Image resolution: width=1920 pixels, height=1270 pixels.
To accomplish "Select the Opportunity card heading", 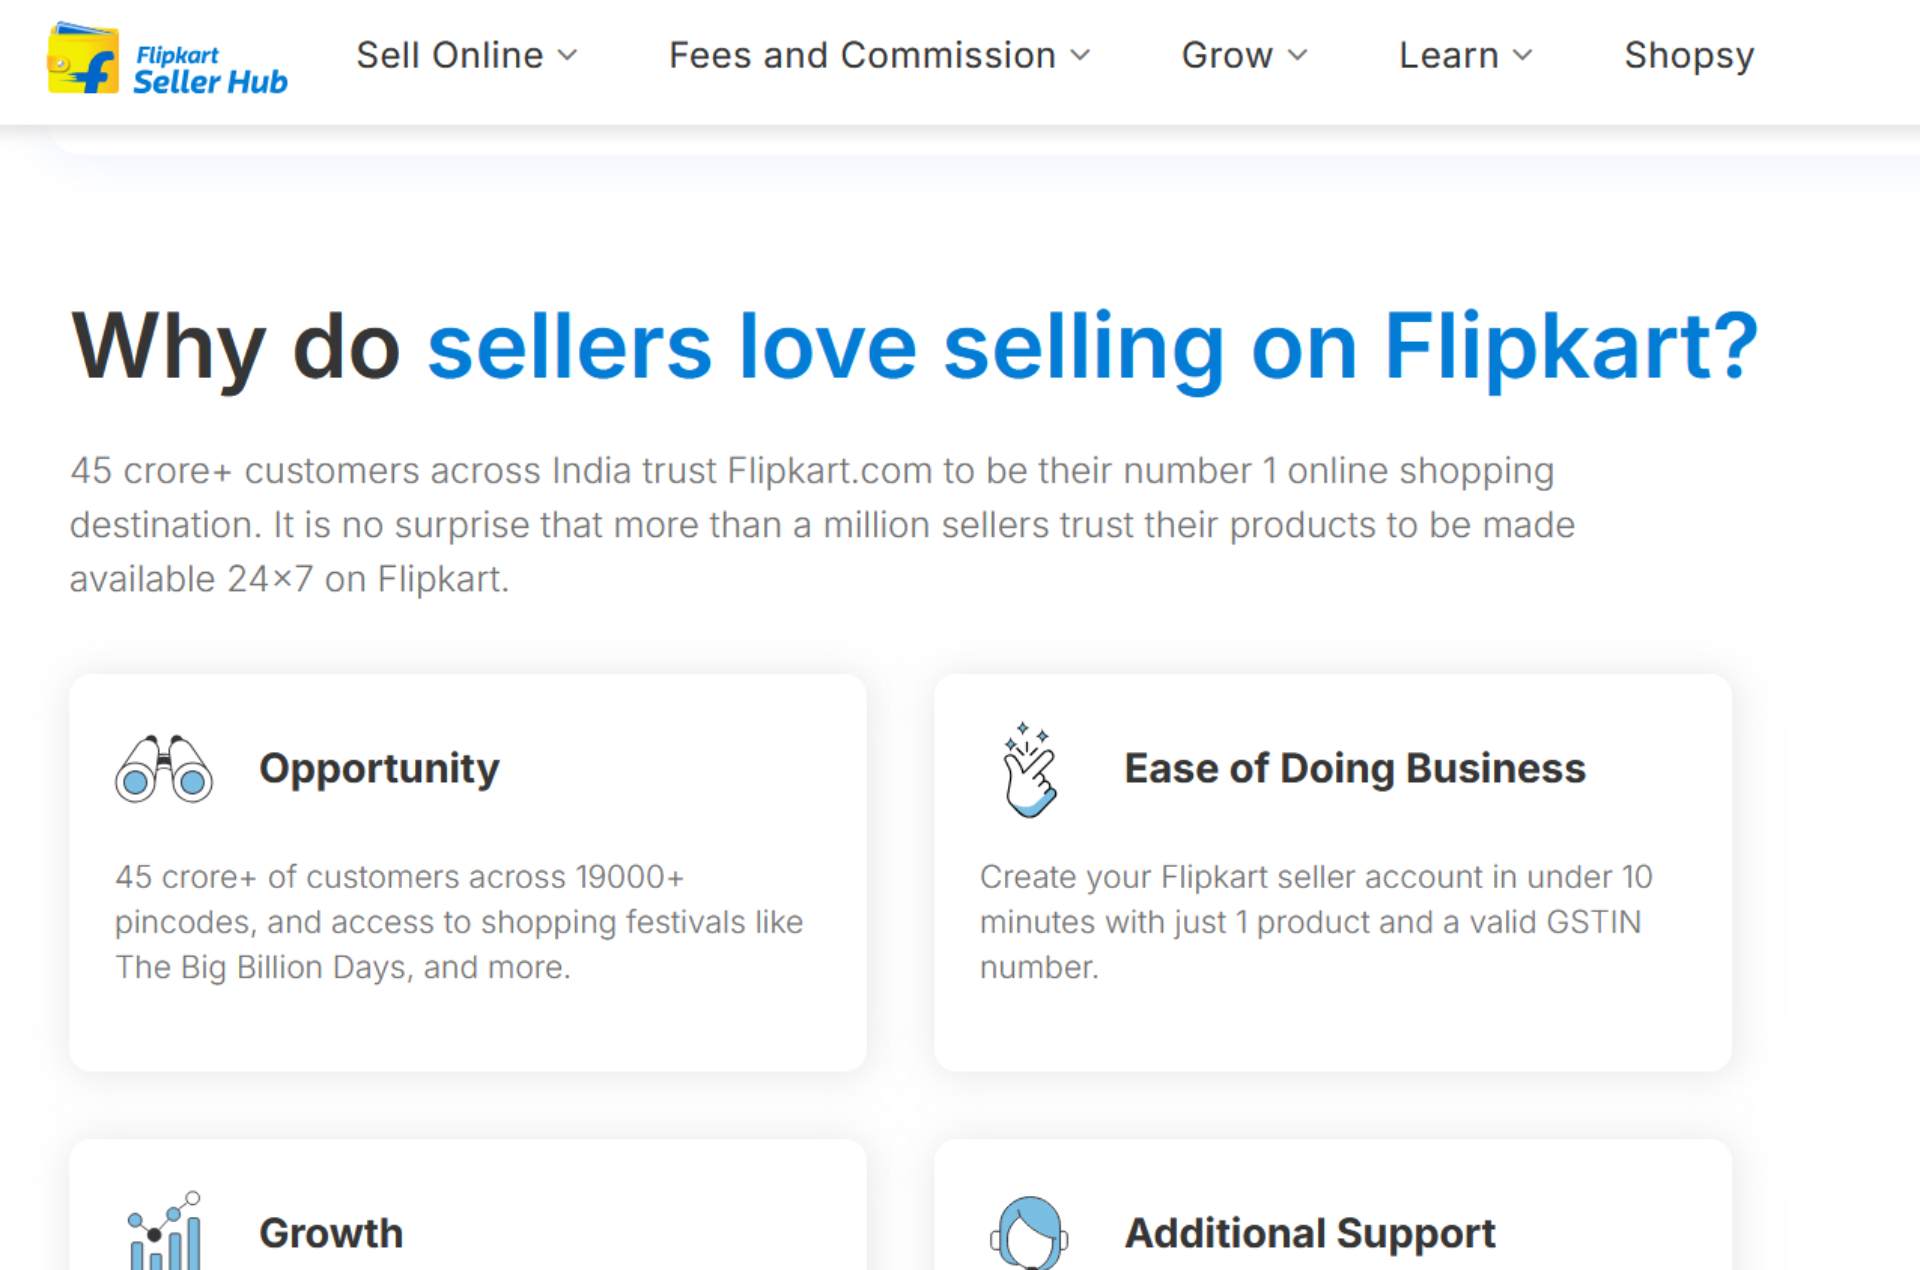I will point(379,769).
